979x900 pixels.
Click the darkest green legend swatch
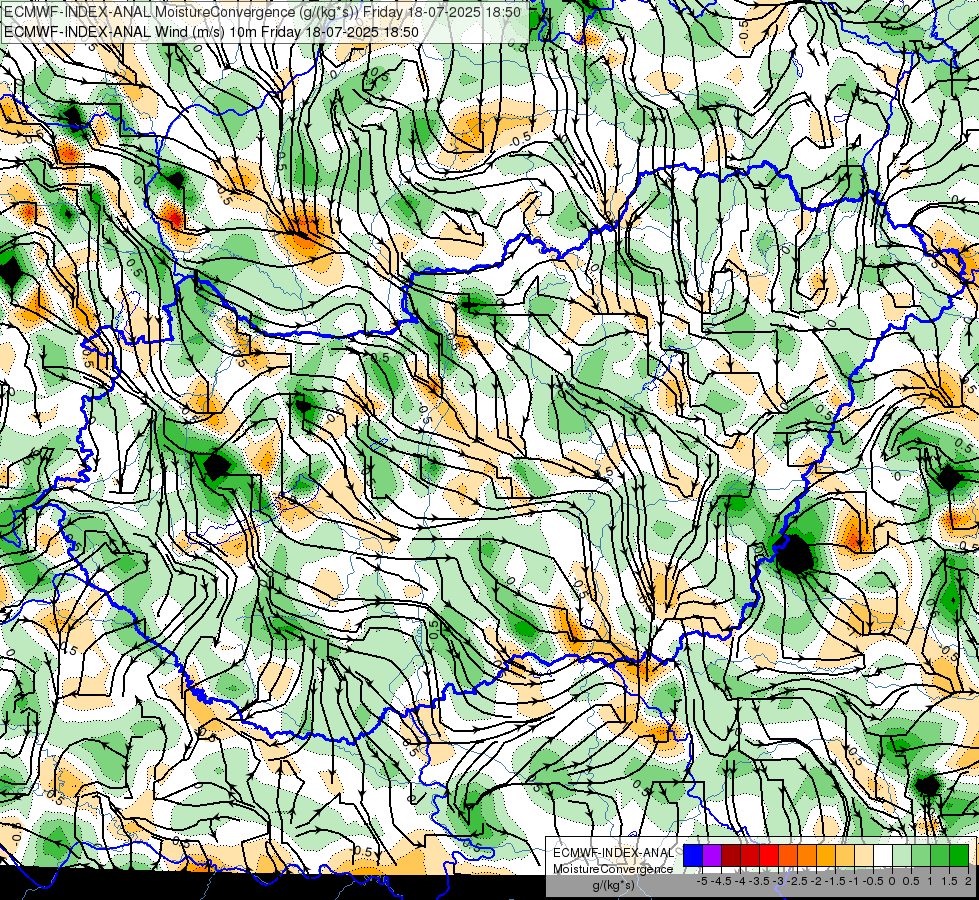pos(959,855)
